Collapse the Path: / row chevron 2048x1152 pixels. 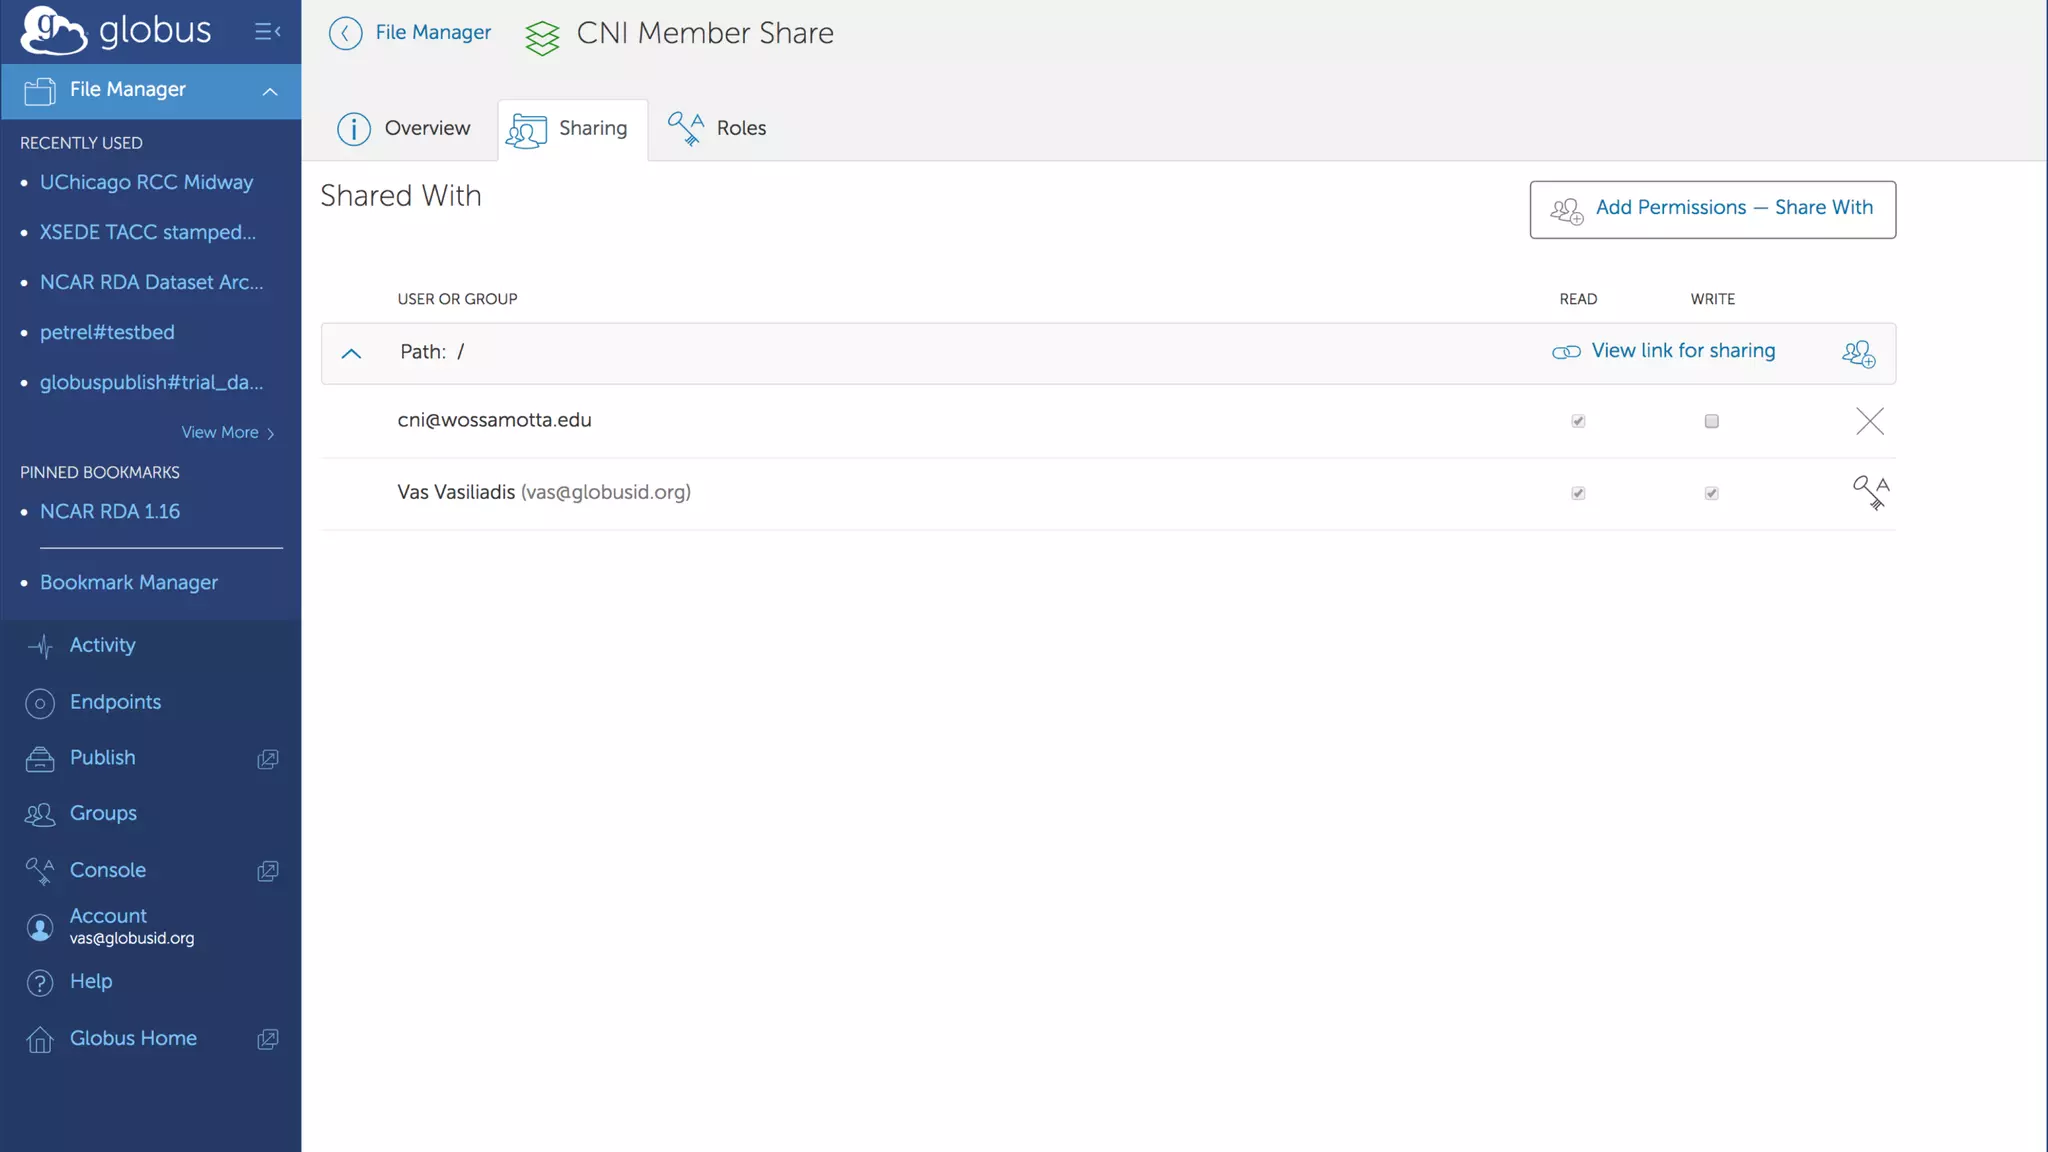(351, 353)
